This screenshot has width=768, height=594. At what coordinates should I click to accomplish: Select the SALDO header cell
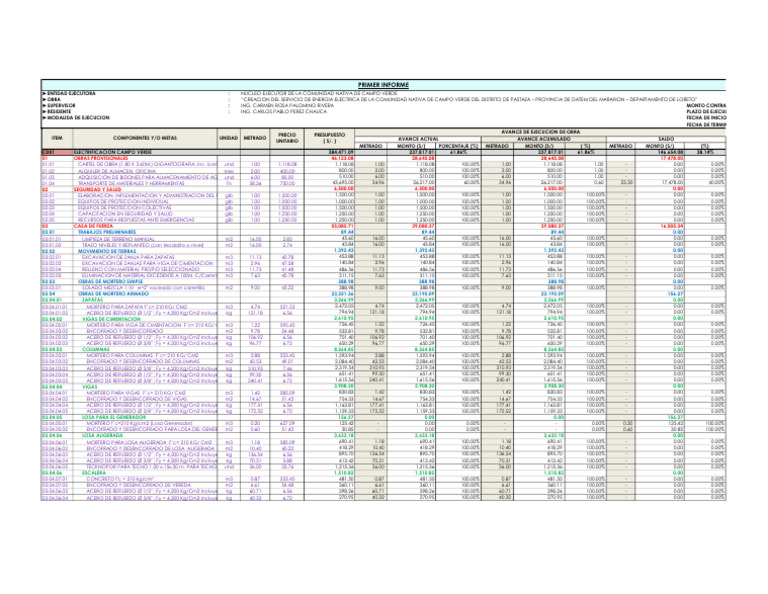714,139
